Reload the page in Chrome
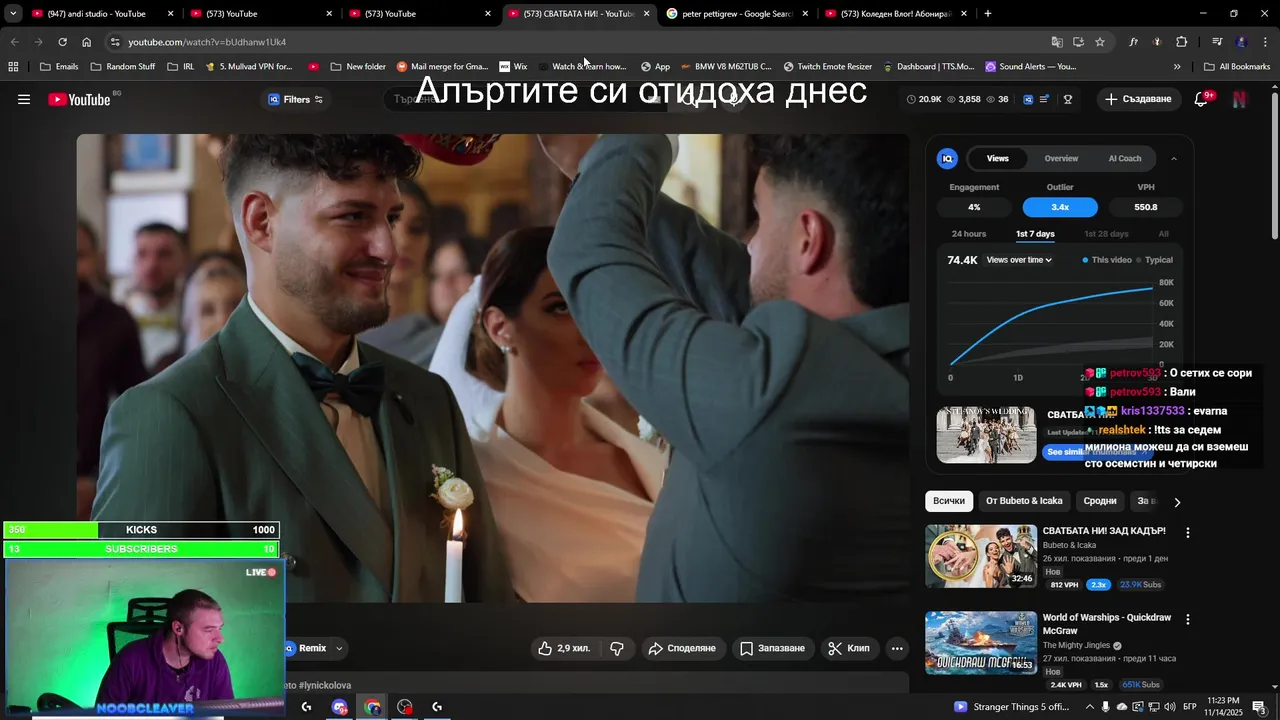The width and height of the screenshot is (1280, 720). click(x=62, y=42)
